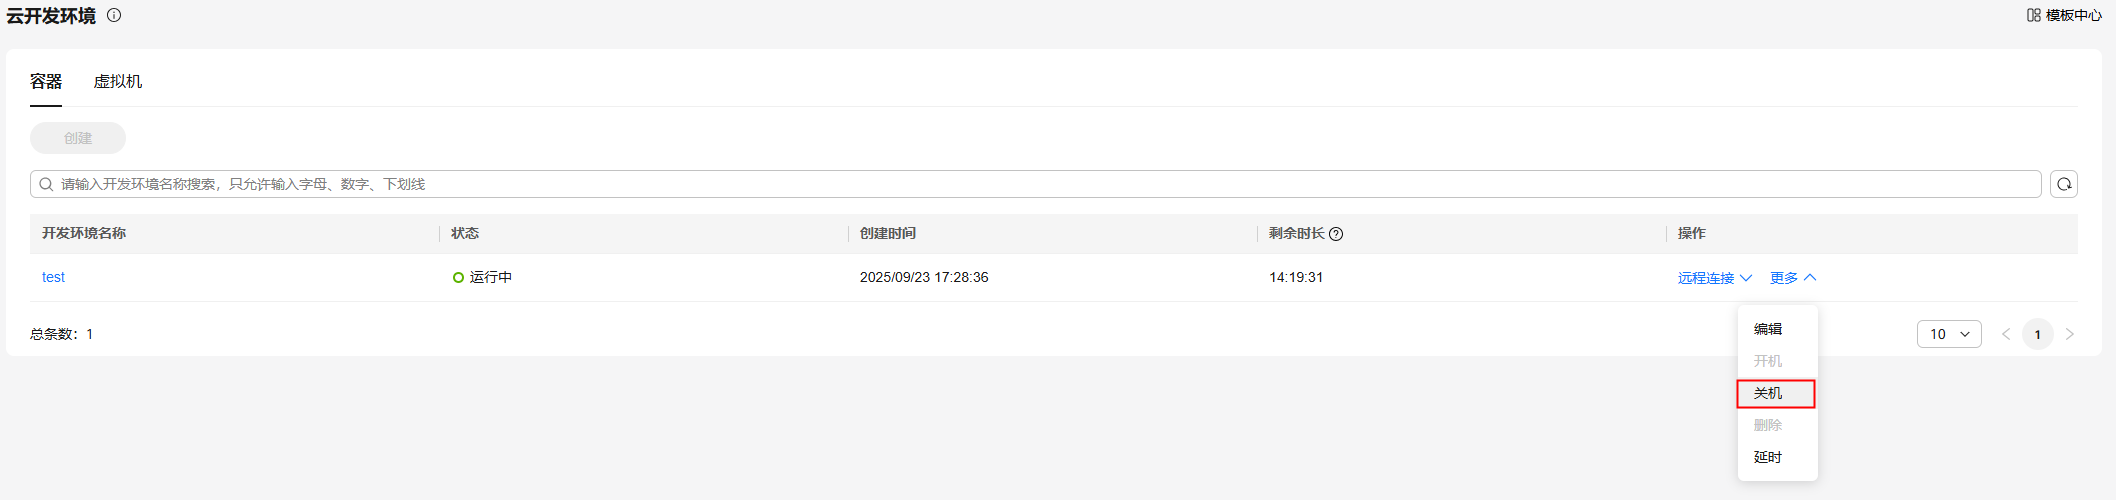Expand the 远程连接 dropdown
This screenshot has width=2116, height=500.
point(1714,278)
